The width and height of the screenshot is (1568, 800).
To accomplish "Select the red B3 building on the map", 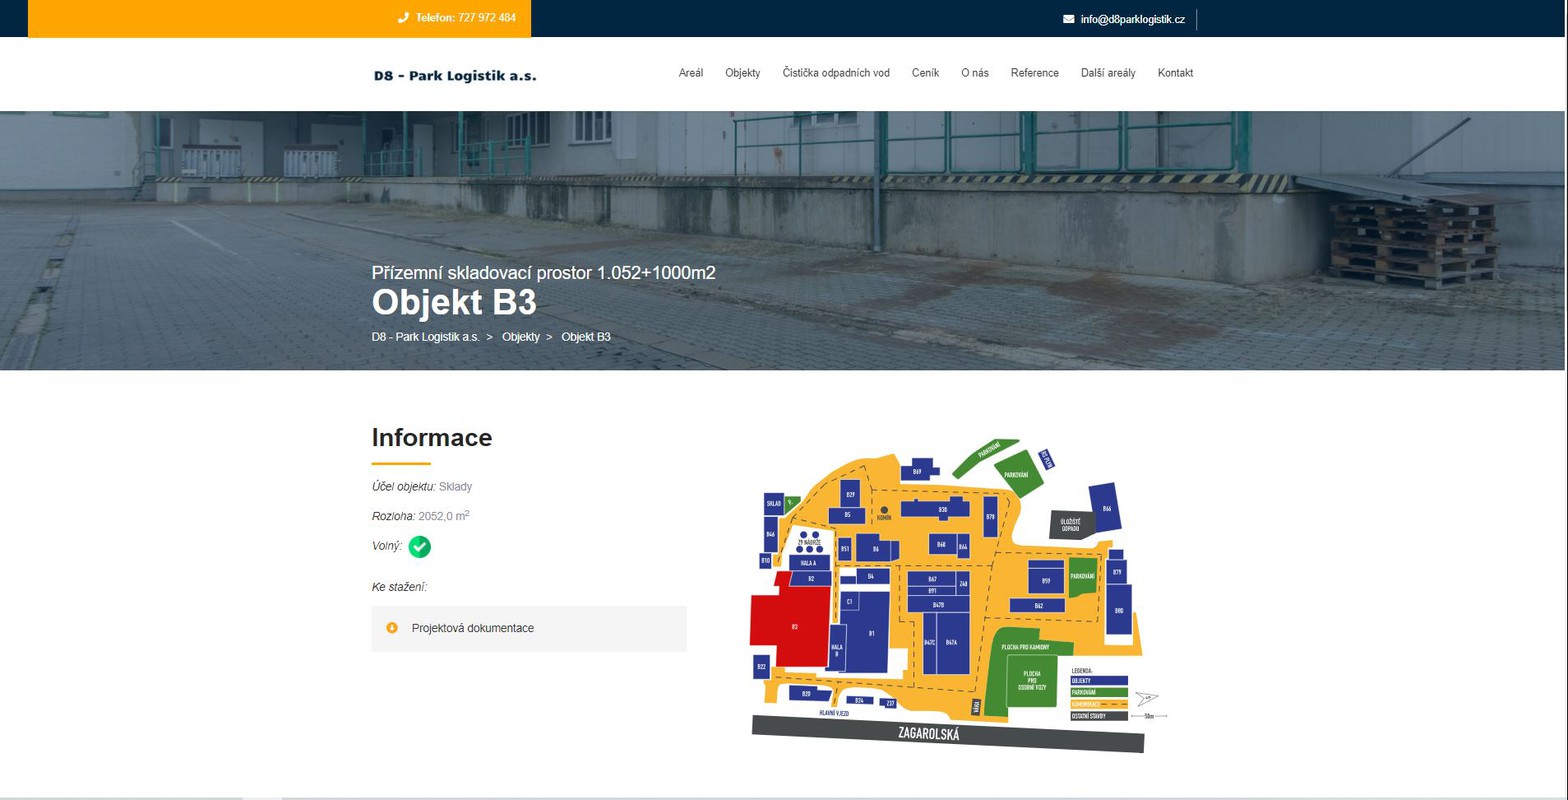I will tap(790, 627).
